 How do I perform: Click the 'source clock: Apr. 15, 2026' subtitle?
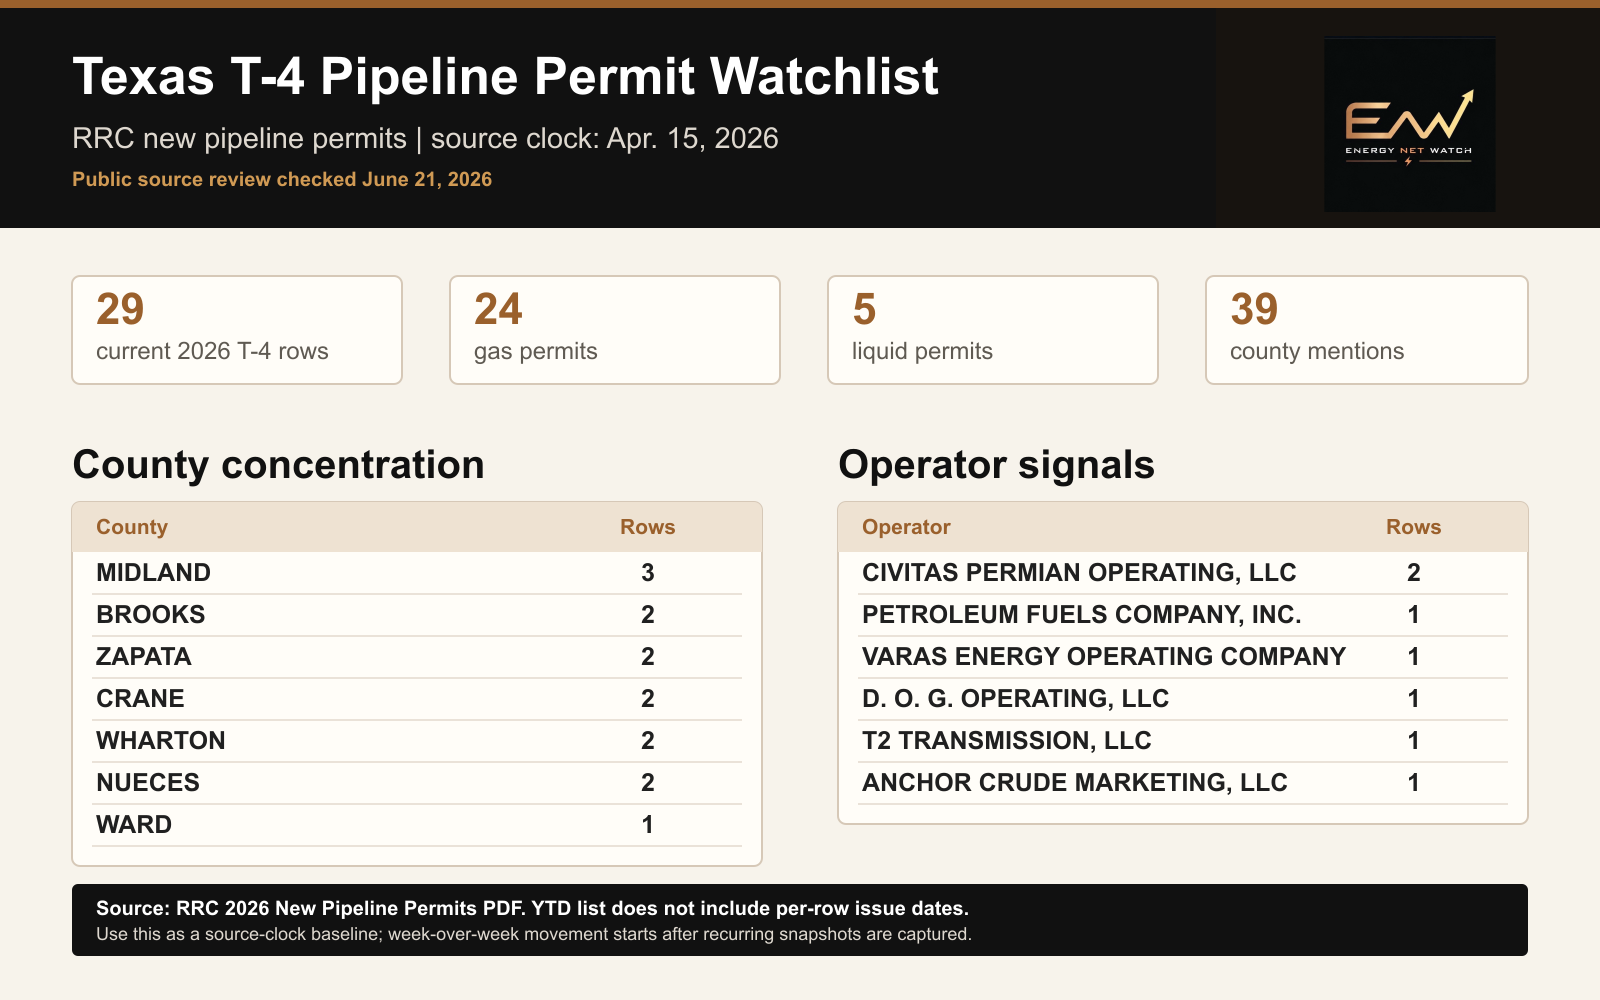tap(604, 138)
